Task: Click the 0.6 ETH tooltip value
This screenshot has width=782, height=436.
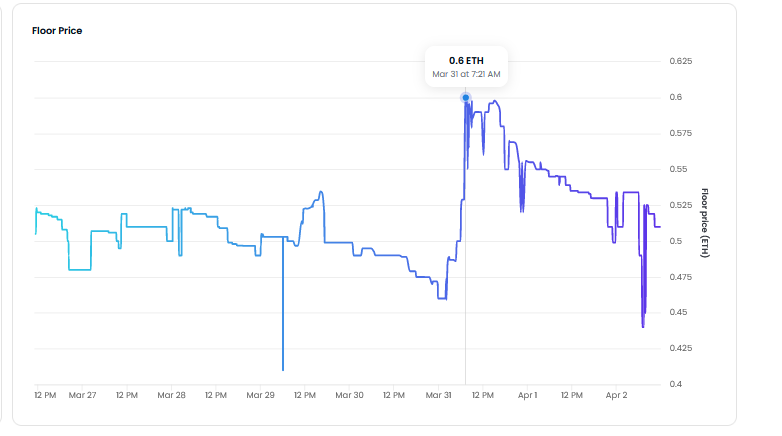Action: point(466,61)
